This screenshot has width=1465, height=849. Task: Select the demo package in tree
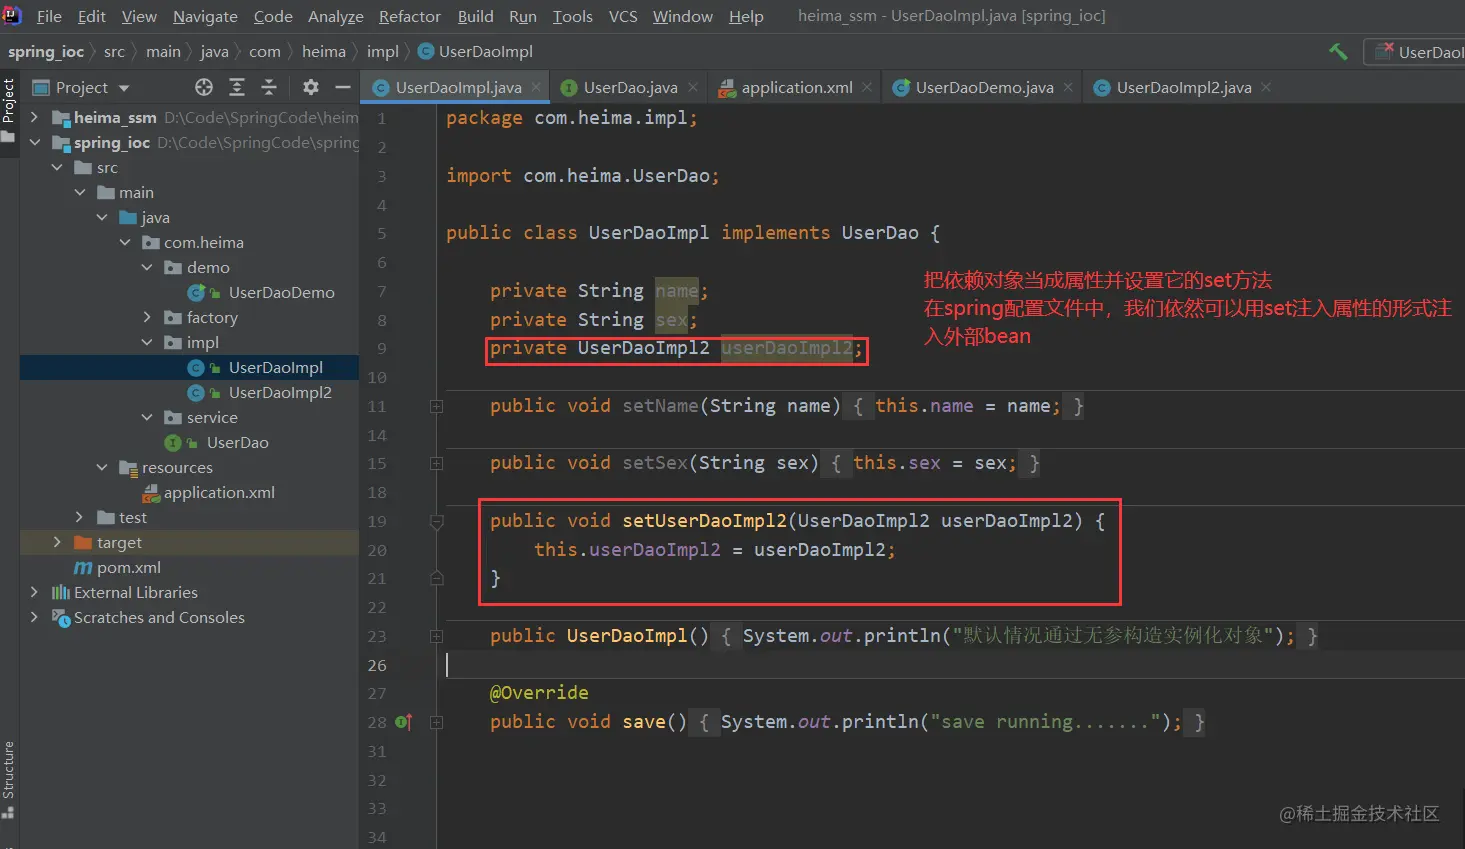tap(208, 267)
